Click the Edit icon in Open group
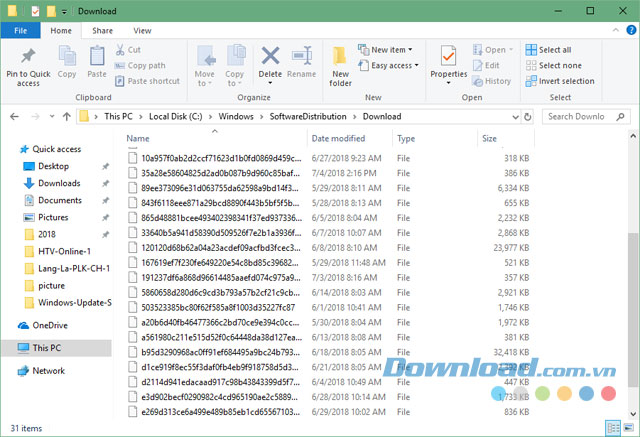The height and width of the screenshot is (437, 640). pos(478,65)
